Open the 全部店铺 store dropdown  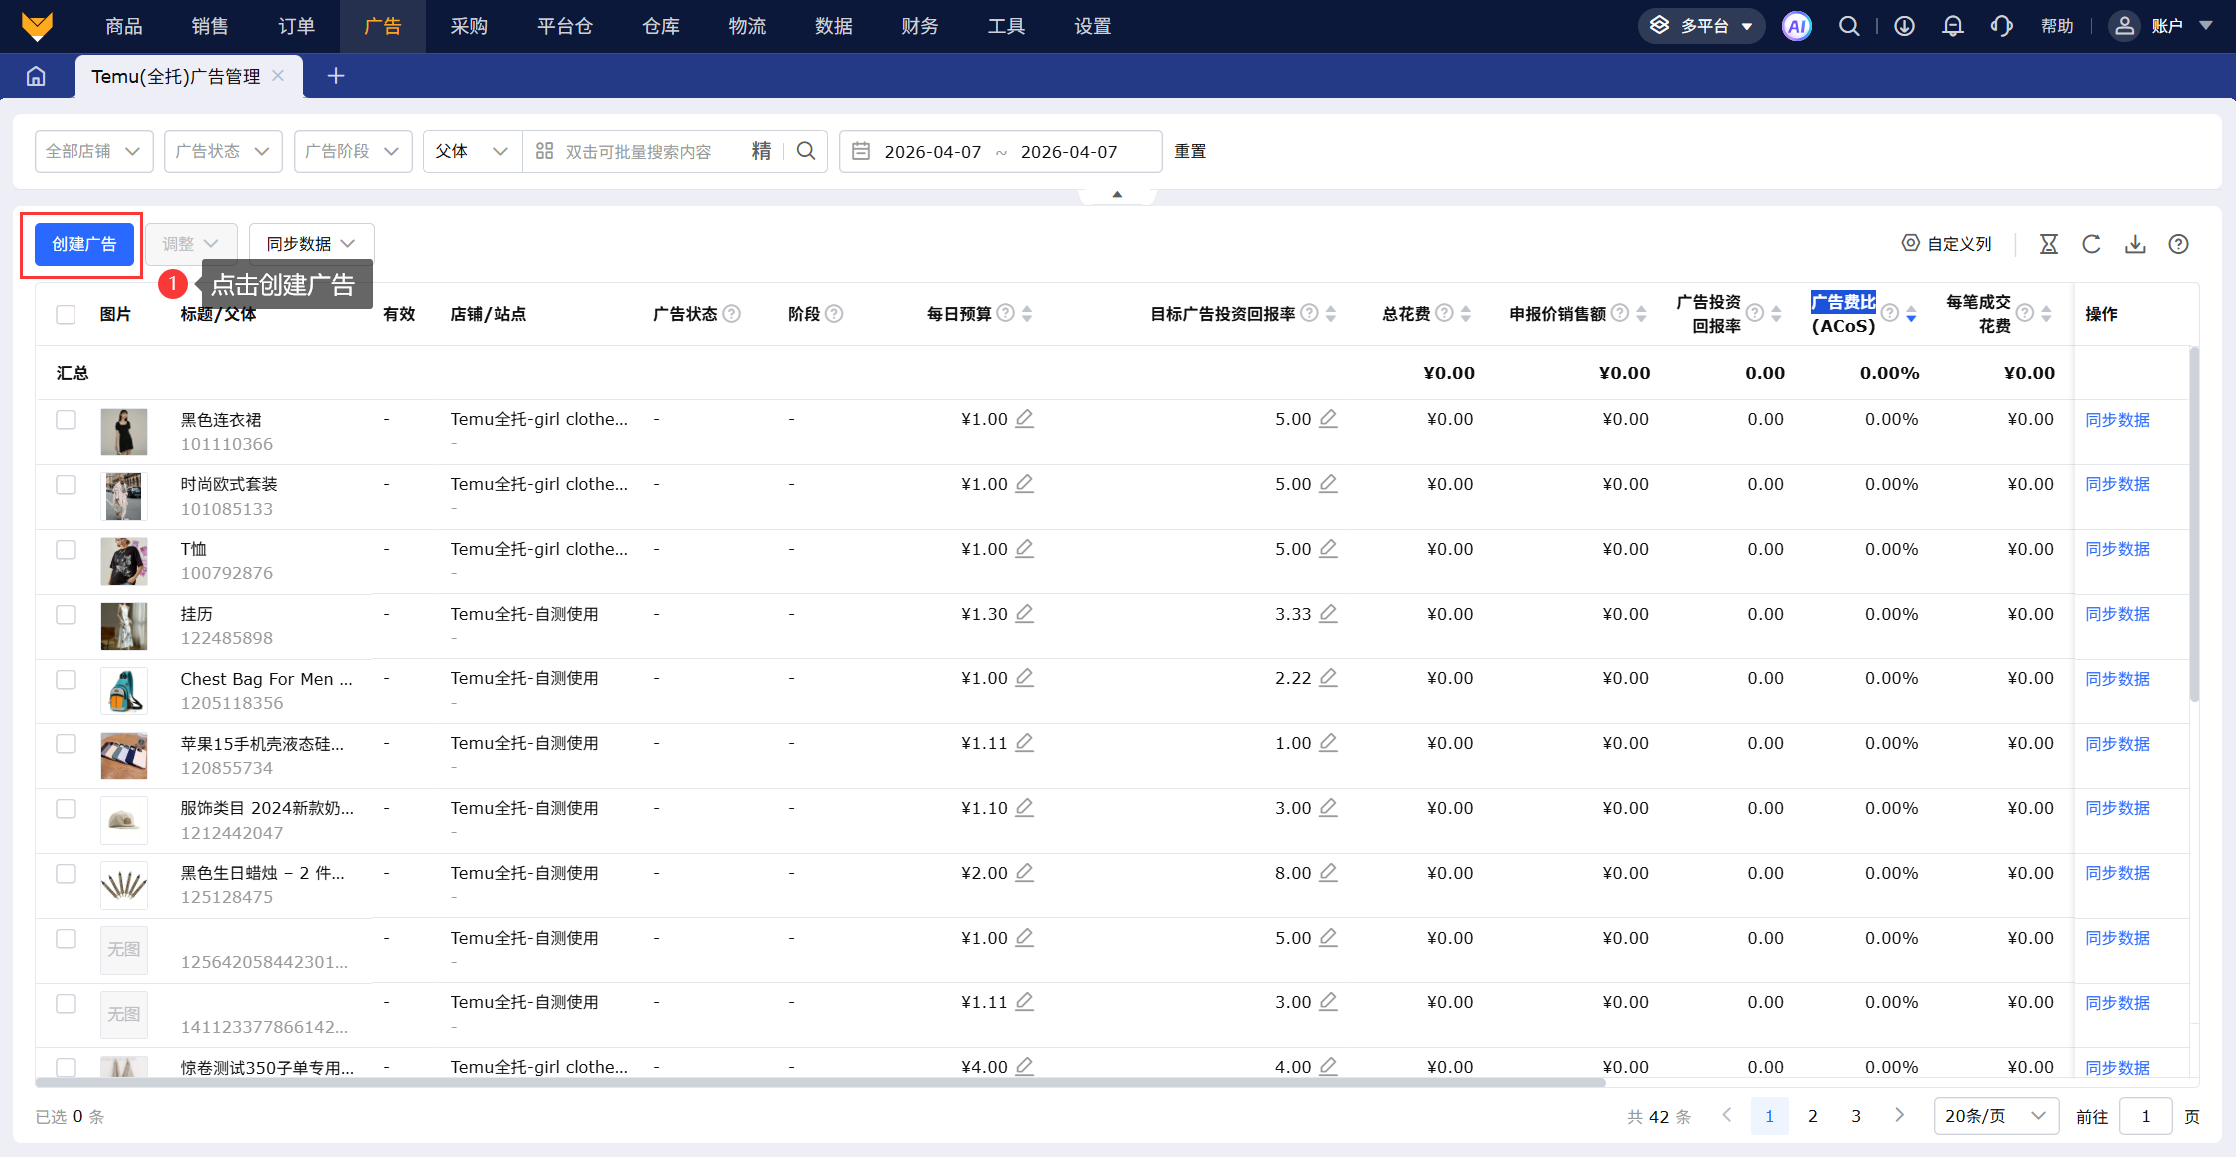point(94,151)
